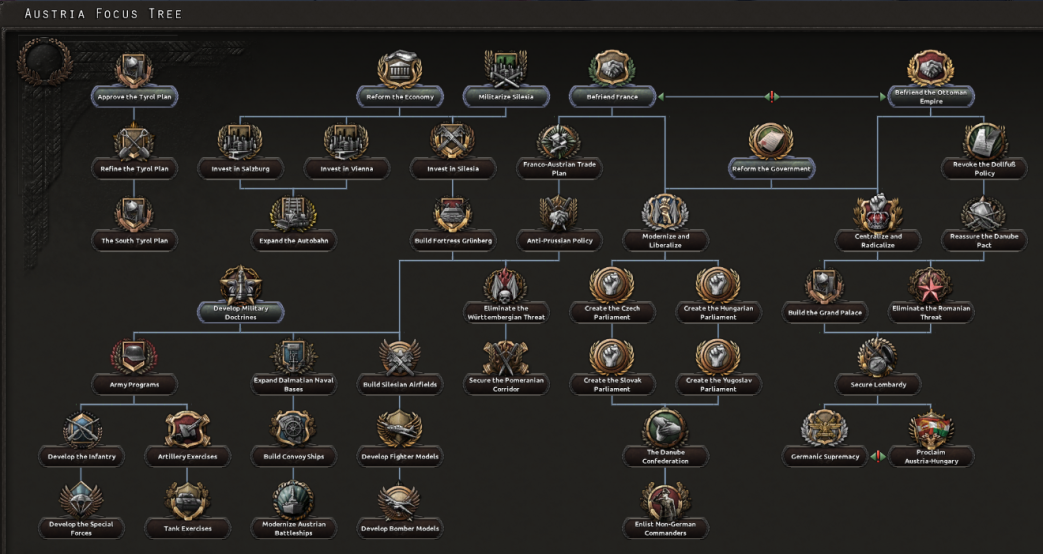The height and width of the screenshot is (554, 1043).
Task: Click the laurel wreath emblem in top-left corner
Action: click(x=44, y=62)
